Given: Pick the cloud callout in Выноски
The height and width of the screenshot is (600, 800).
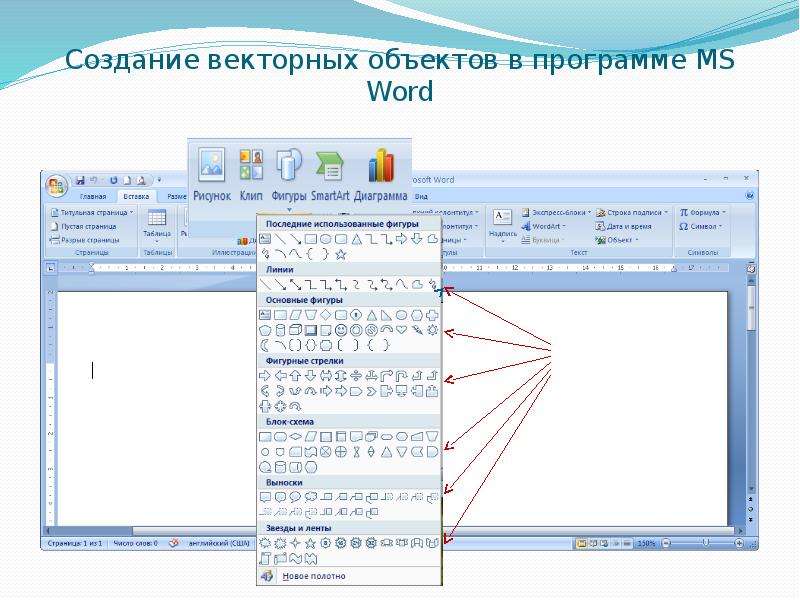Looking at the screenshot, I should click(x=310, y=497).
